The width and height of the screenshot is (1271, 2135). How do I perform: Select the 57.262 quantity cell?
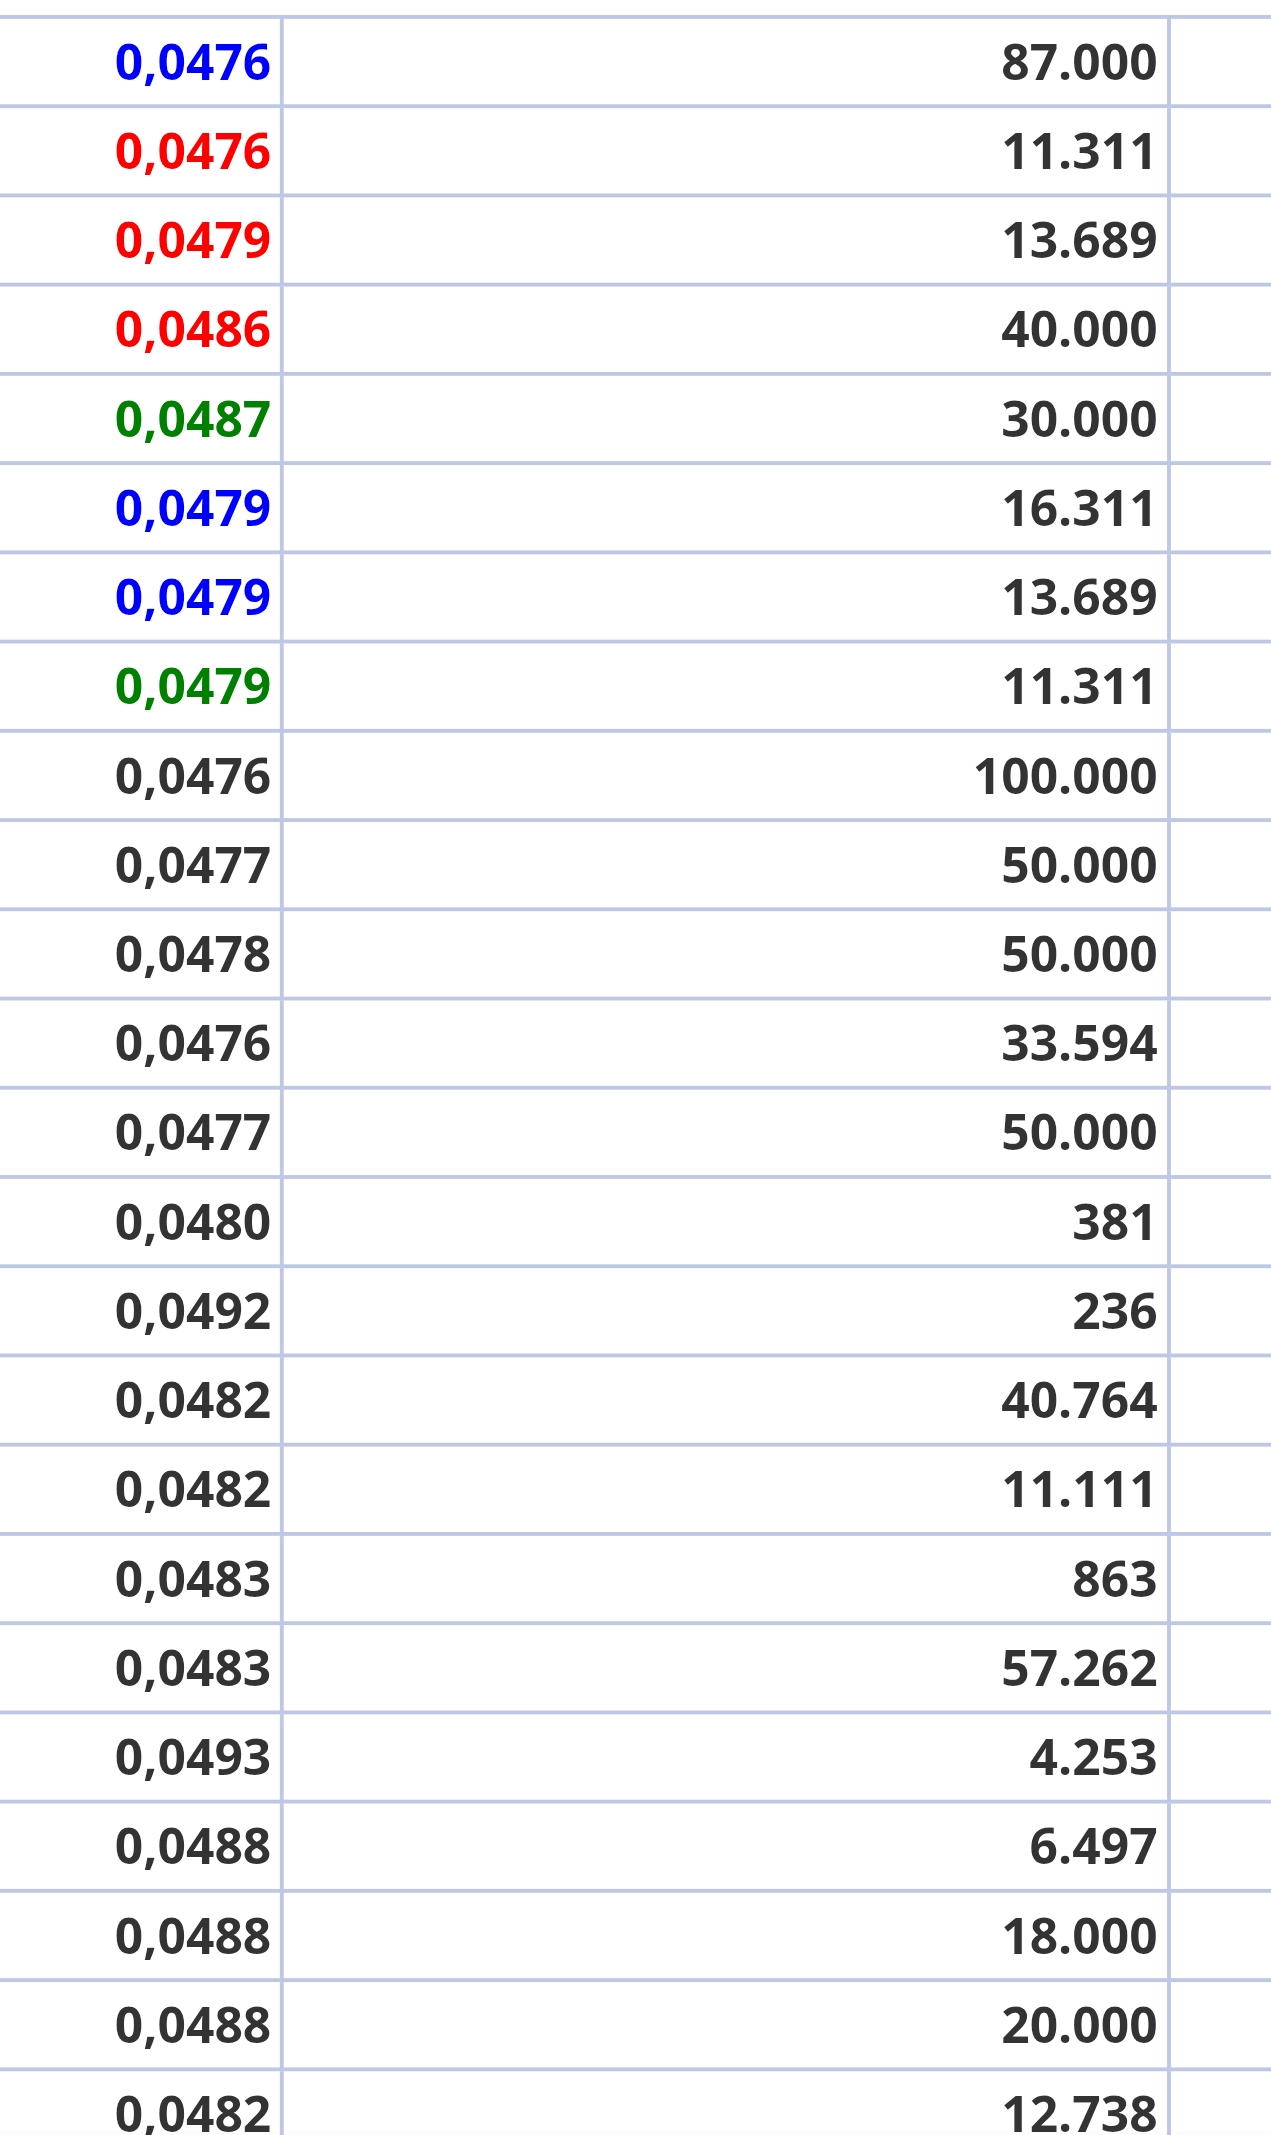(725, 1668)
